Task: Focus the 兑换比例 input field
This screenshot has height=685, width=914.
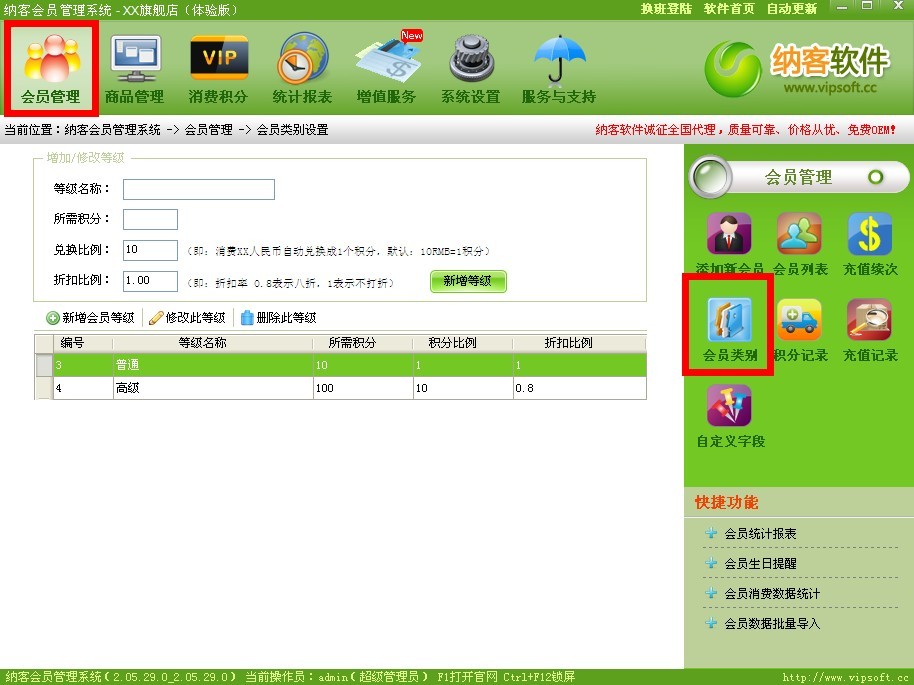Action: click(x=150, y=250)
